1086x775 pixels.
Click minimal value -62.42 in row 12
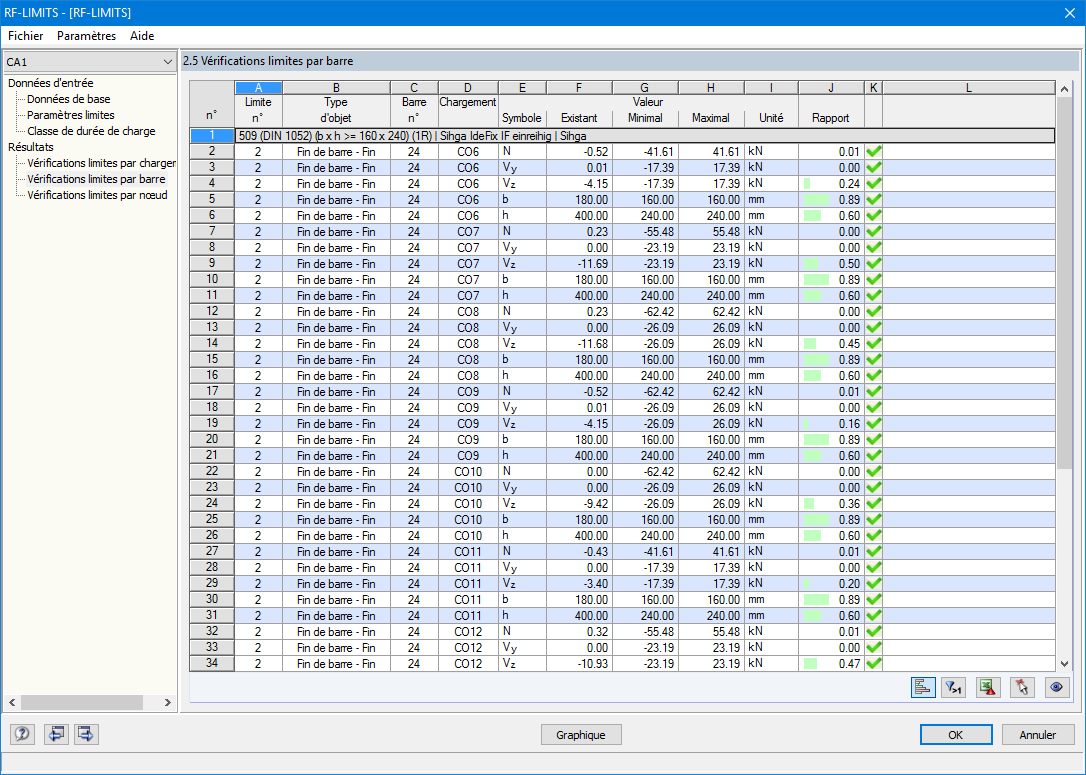click(645, 312)
